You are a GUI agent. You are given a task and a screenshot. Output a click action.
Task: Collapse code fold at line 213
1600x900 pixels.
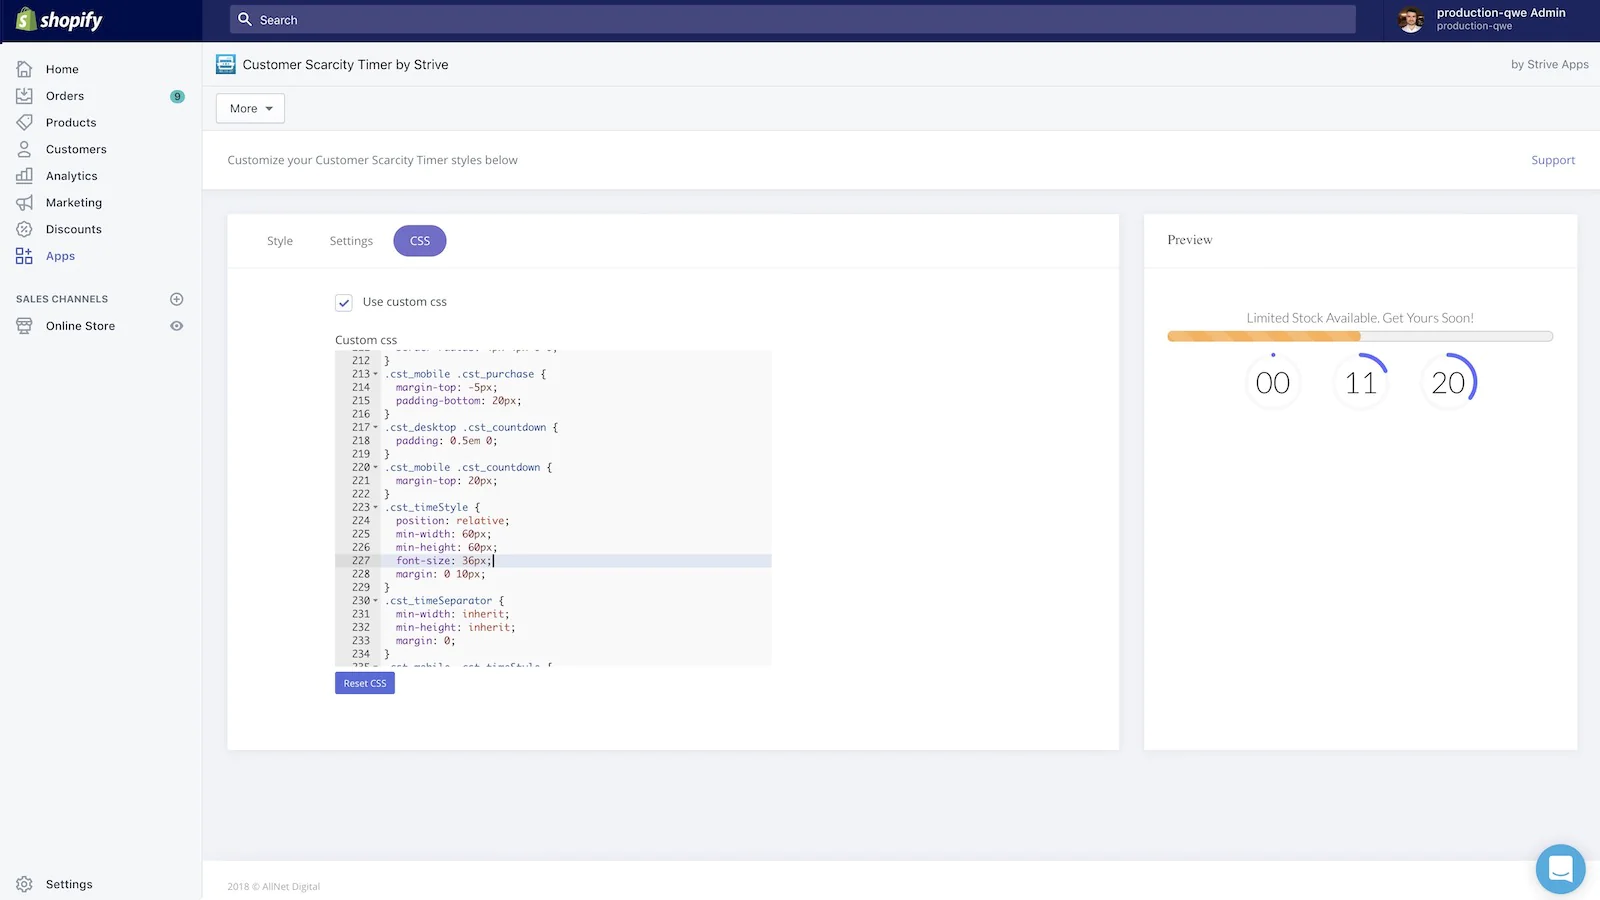376,374
